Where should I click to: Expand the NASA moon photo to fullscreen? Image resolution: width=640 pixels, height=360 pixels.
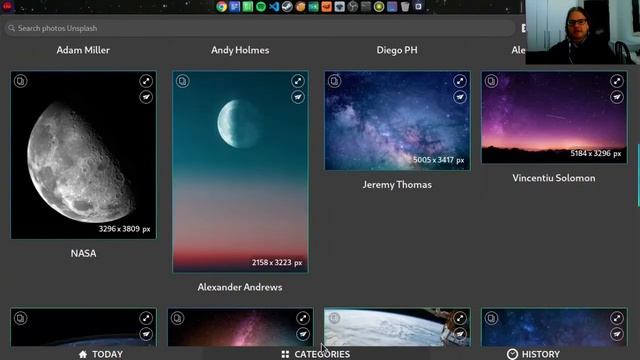click(x=146, y=81)
